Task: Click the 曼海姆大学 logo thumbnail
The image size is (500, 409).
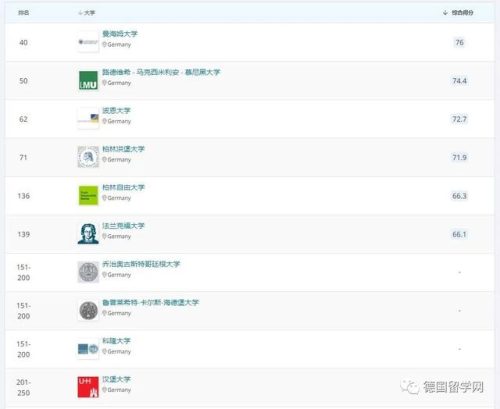Action: [x=88, y=42]
